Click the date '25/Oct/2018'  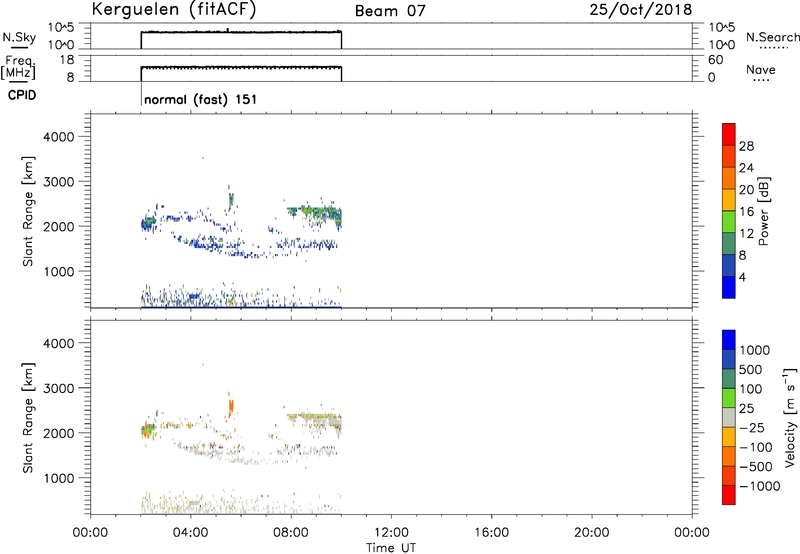[640, 10]
